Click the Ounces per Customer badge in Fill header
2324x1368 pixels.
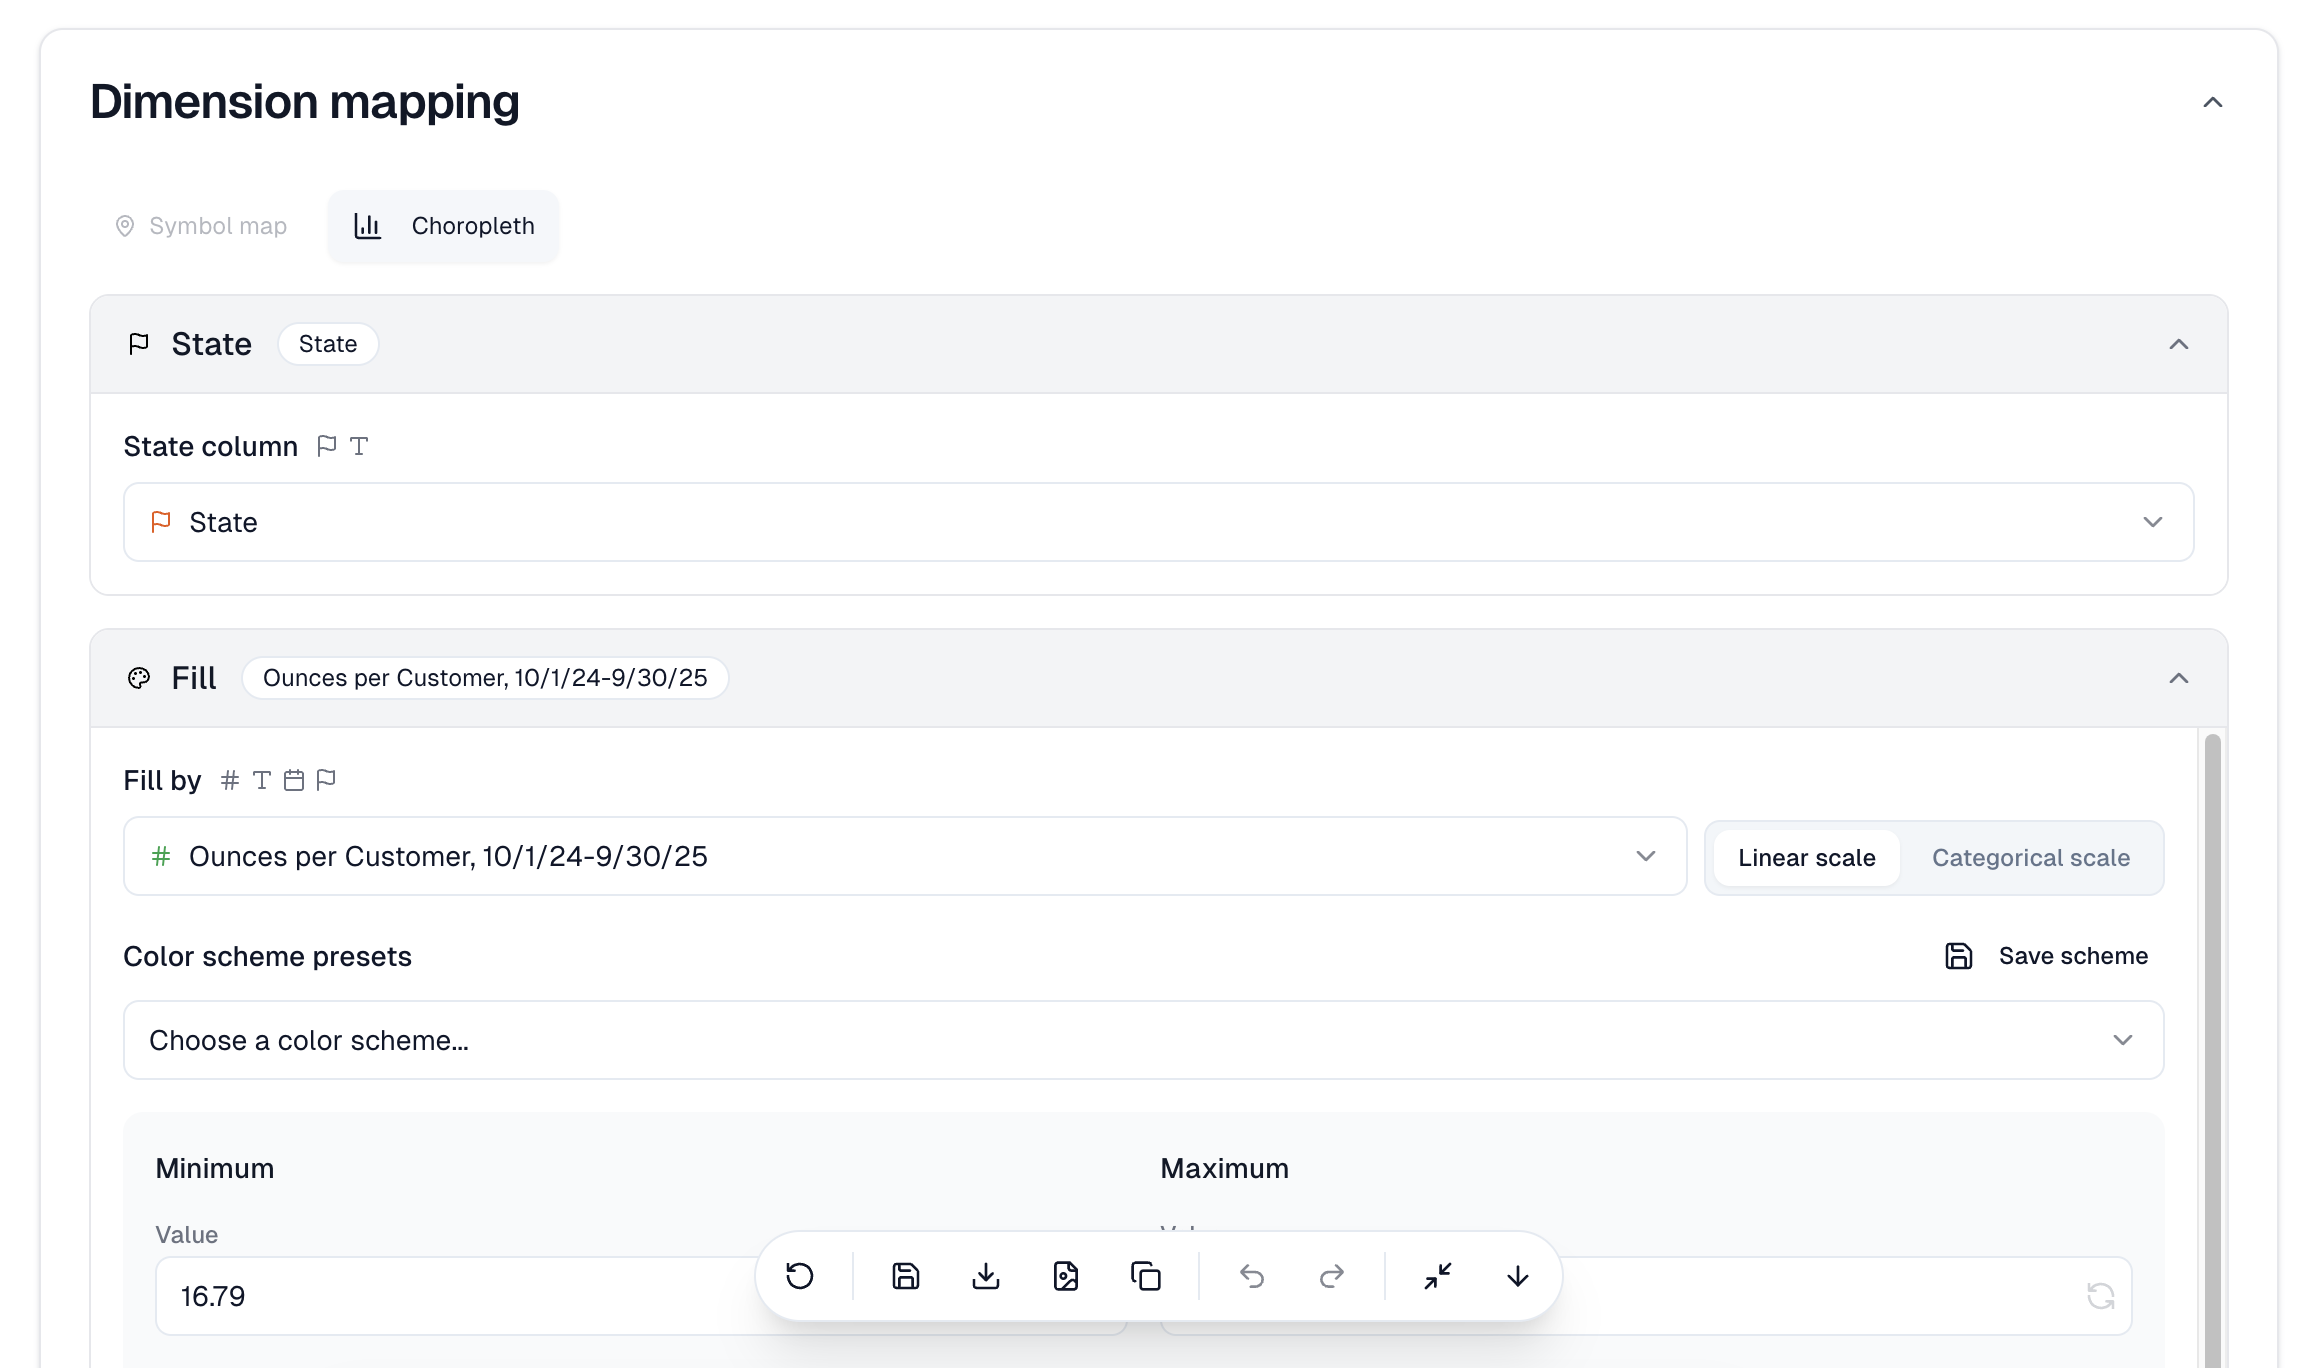485,678
